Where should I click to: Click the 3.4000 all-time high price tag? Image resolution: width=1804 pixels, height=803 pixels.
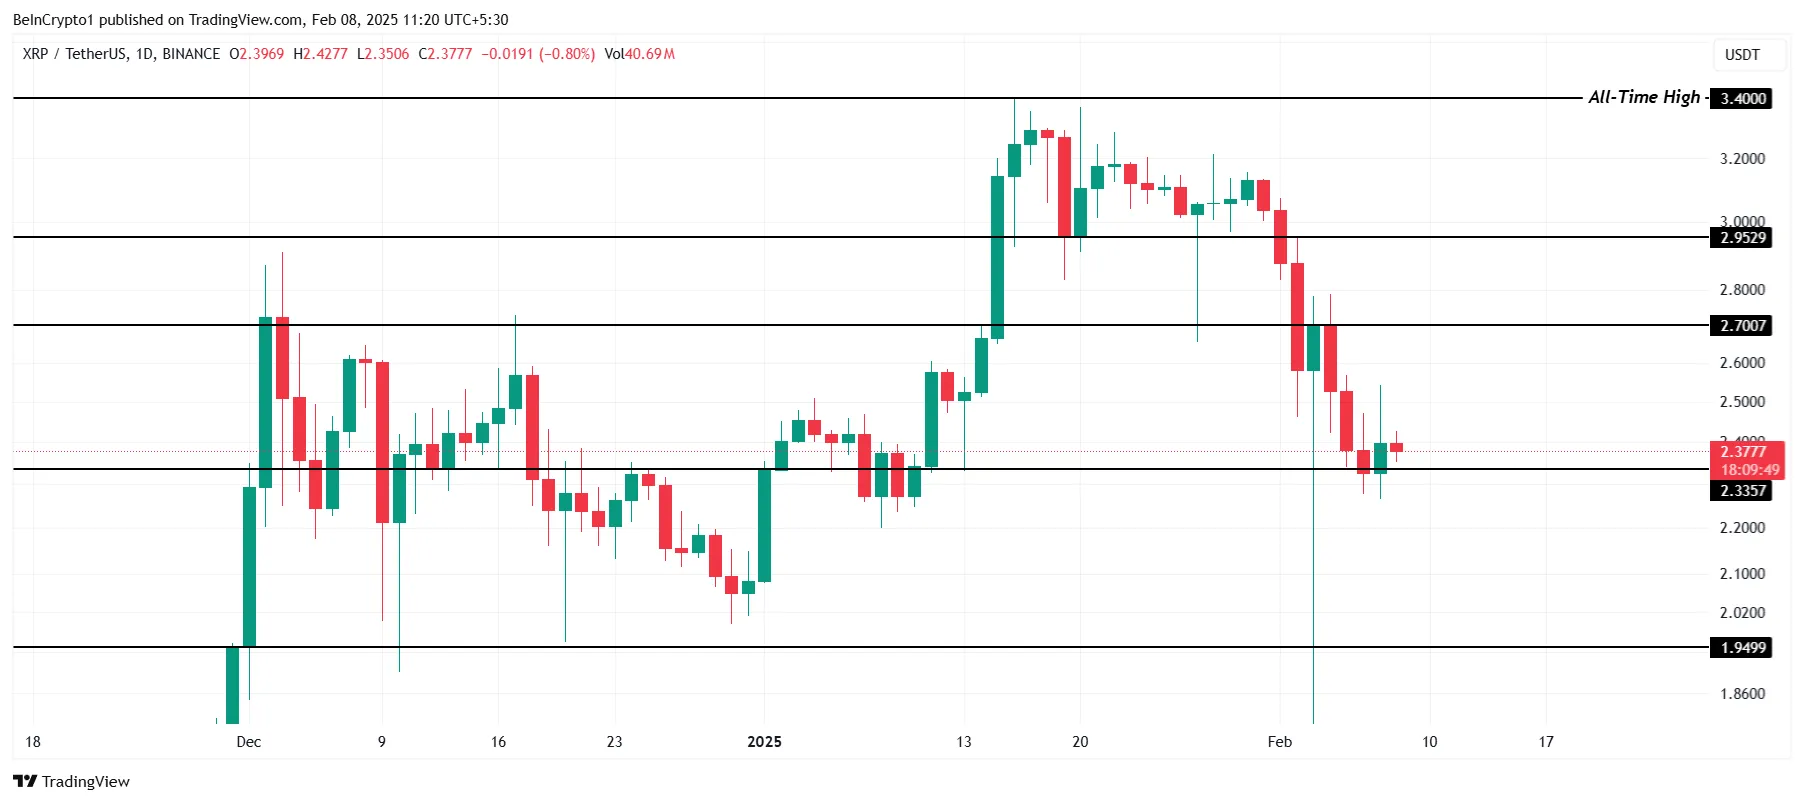click(x=1742, y=98)
